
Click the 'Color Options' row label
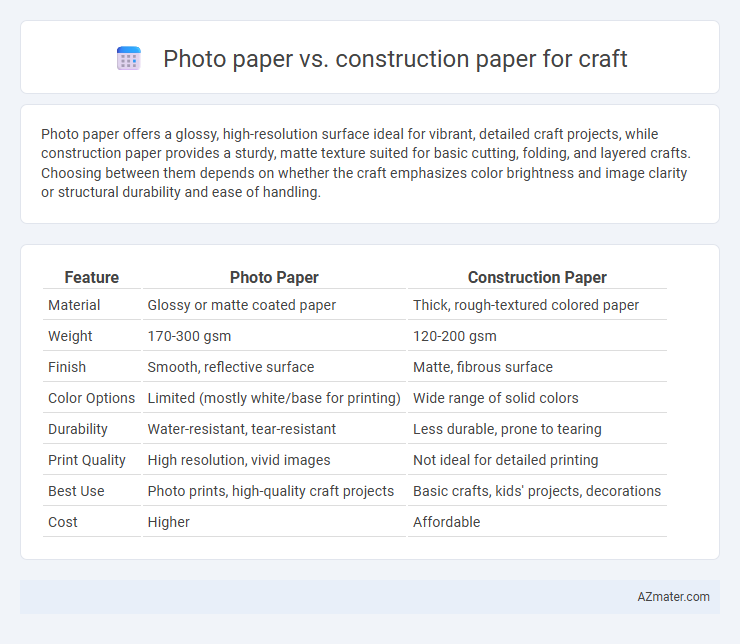tap(92, 398)
